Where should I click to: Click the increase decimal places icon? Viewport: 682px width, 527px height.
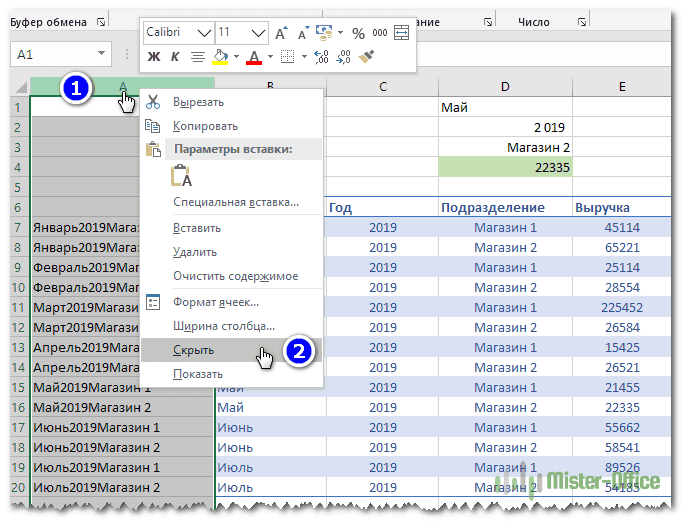point(321,58)
